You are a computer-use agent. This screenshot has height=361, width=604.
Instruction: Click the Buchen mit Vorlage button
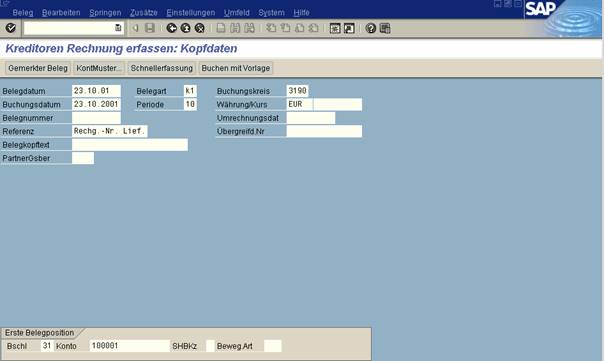point(235,68)
